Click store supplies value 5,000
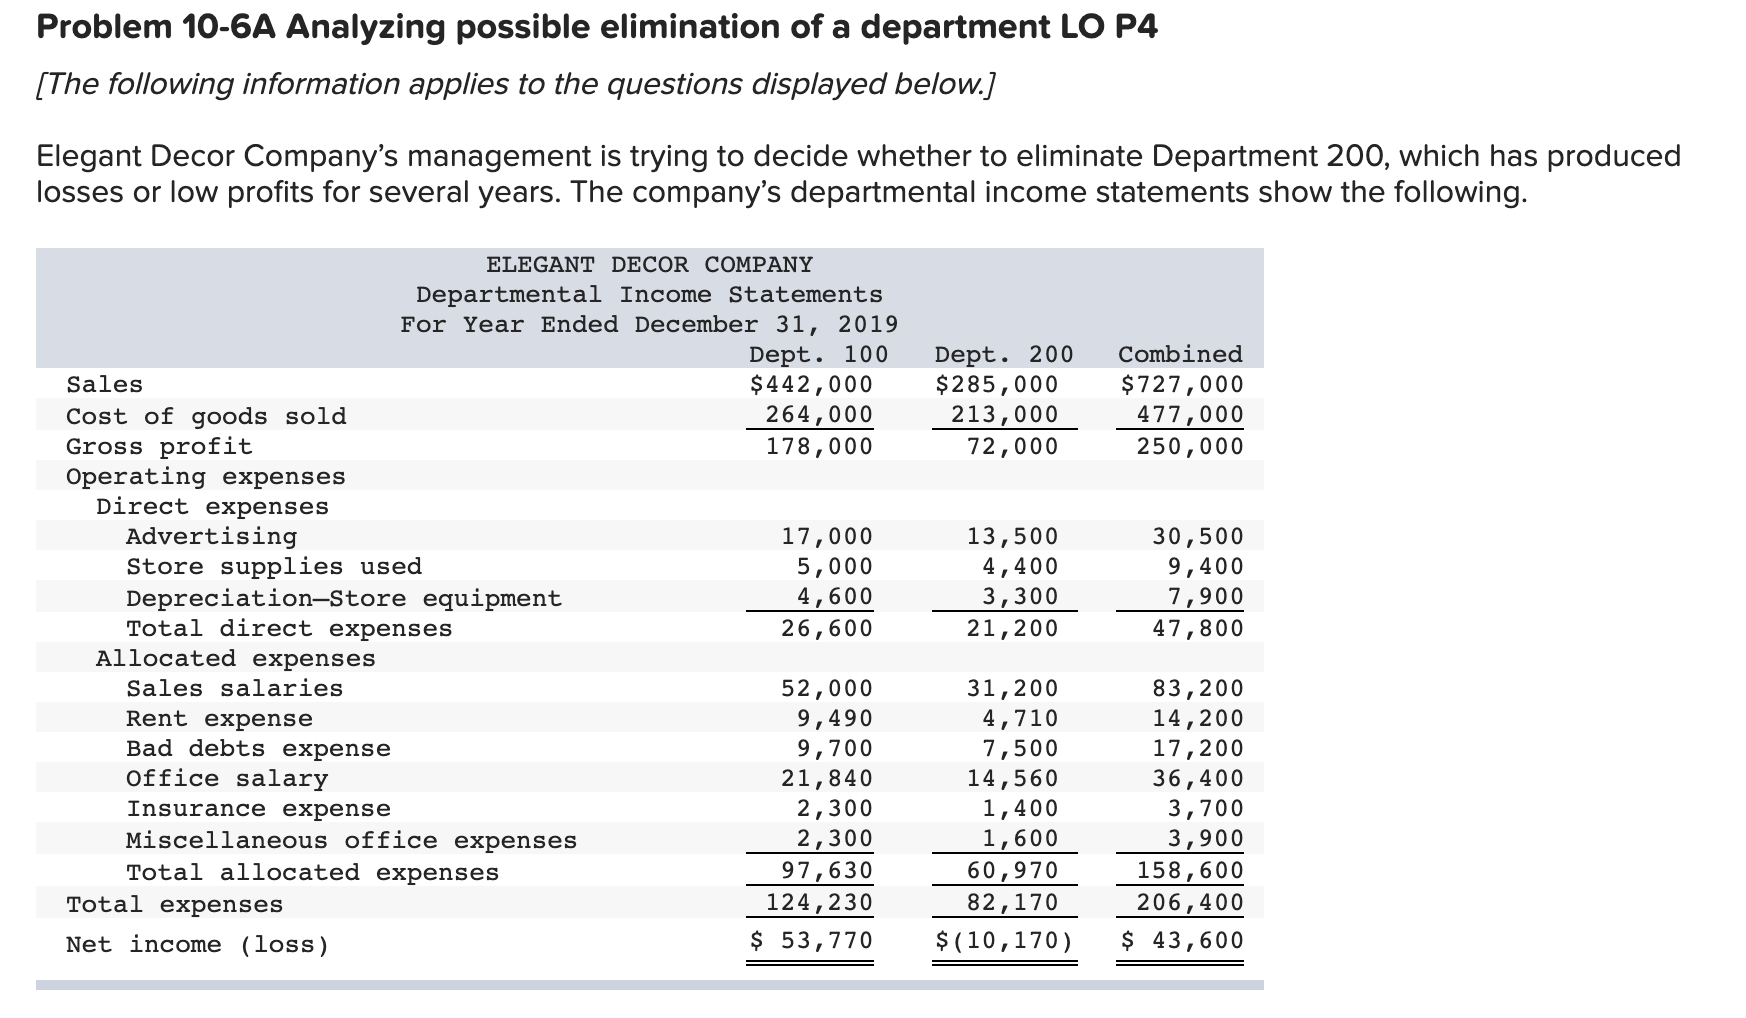1746x1018 pixels. (x=834, y=567)
